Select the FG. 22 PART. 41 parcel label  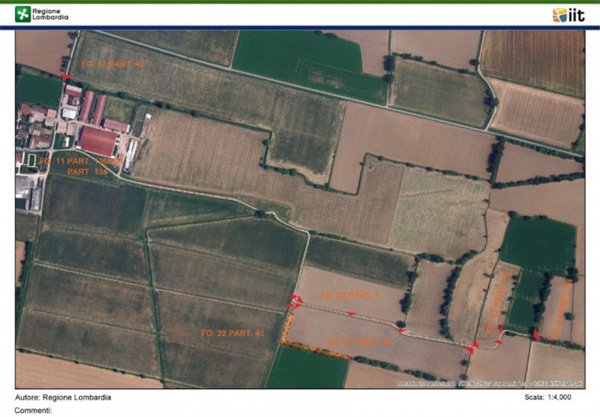(x=233, y=333)
